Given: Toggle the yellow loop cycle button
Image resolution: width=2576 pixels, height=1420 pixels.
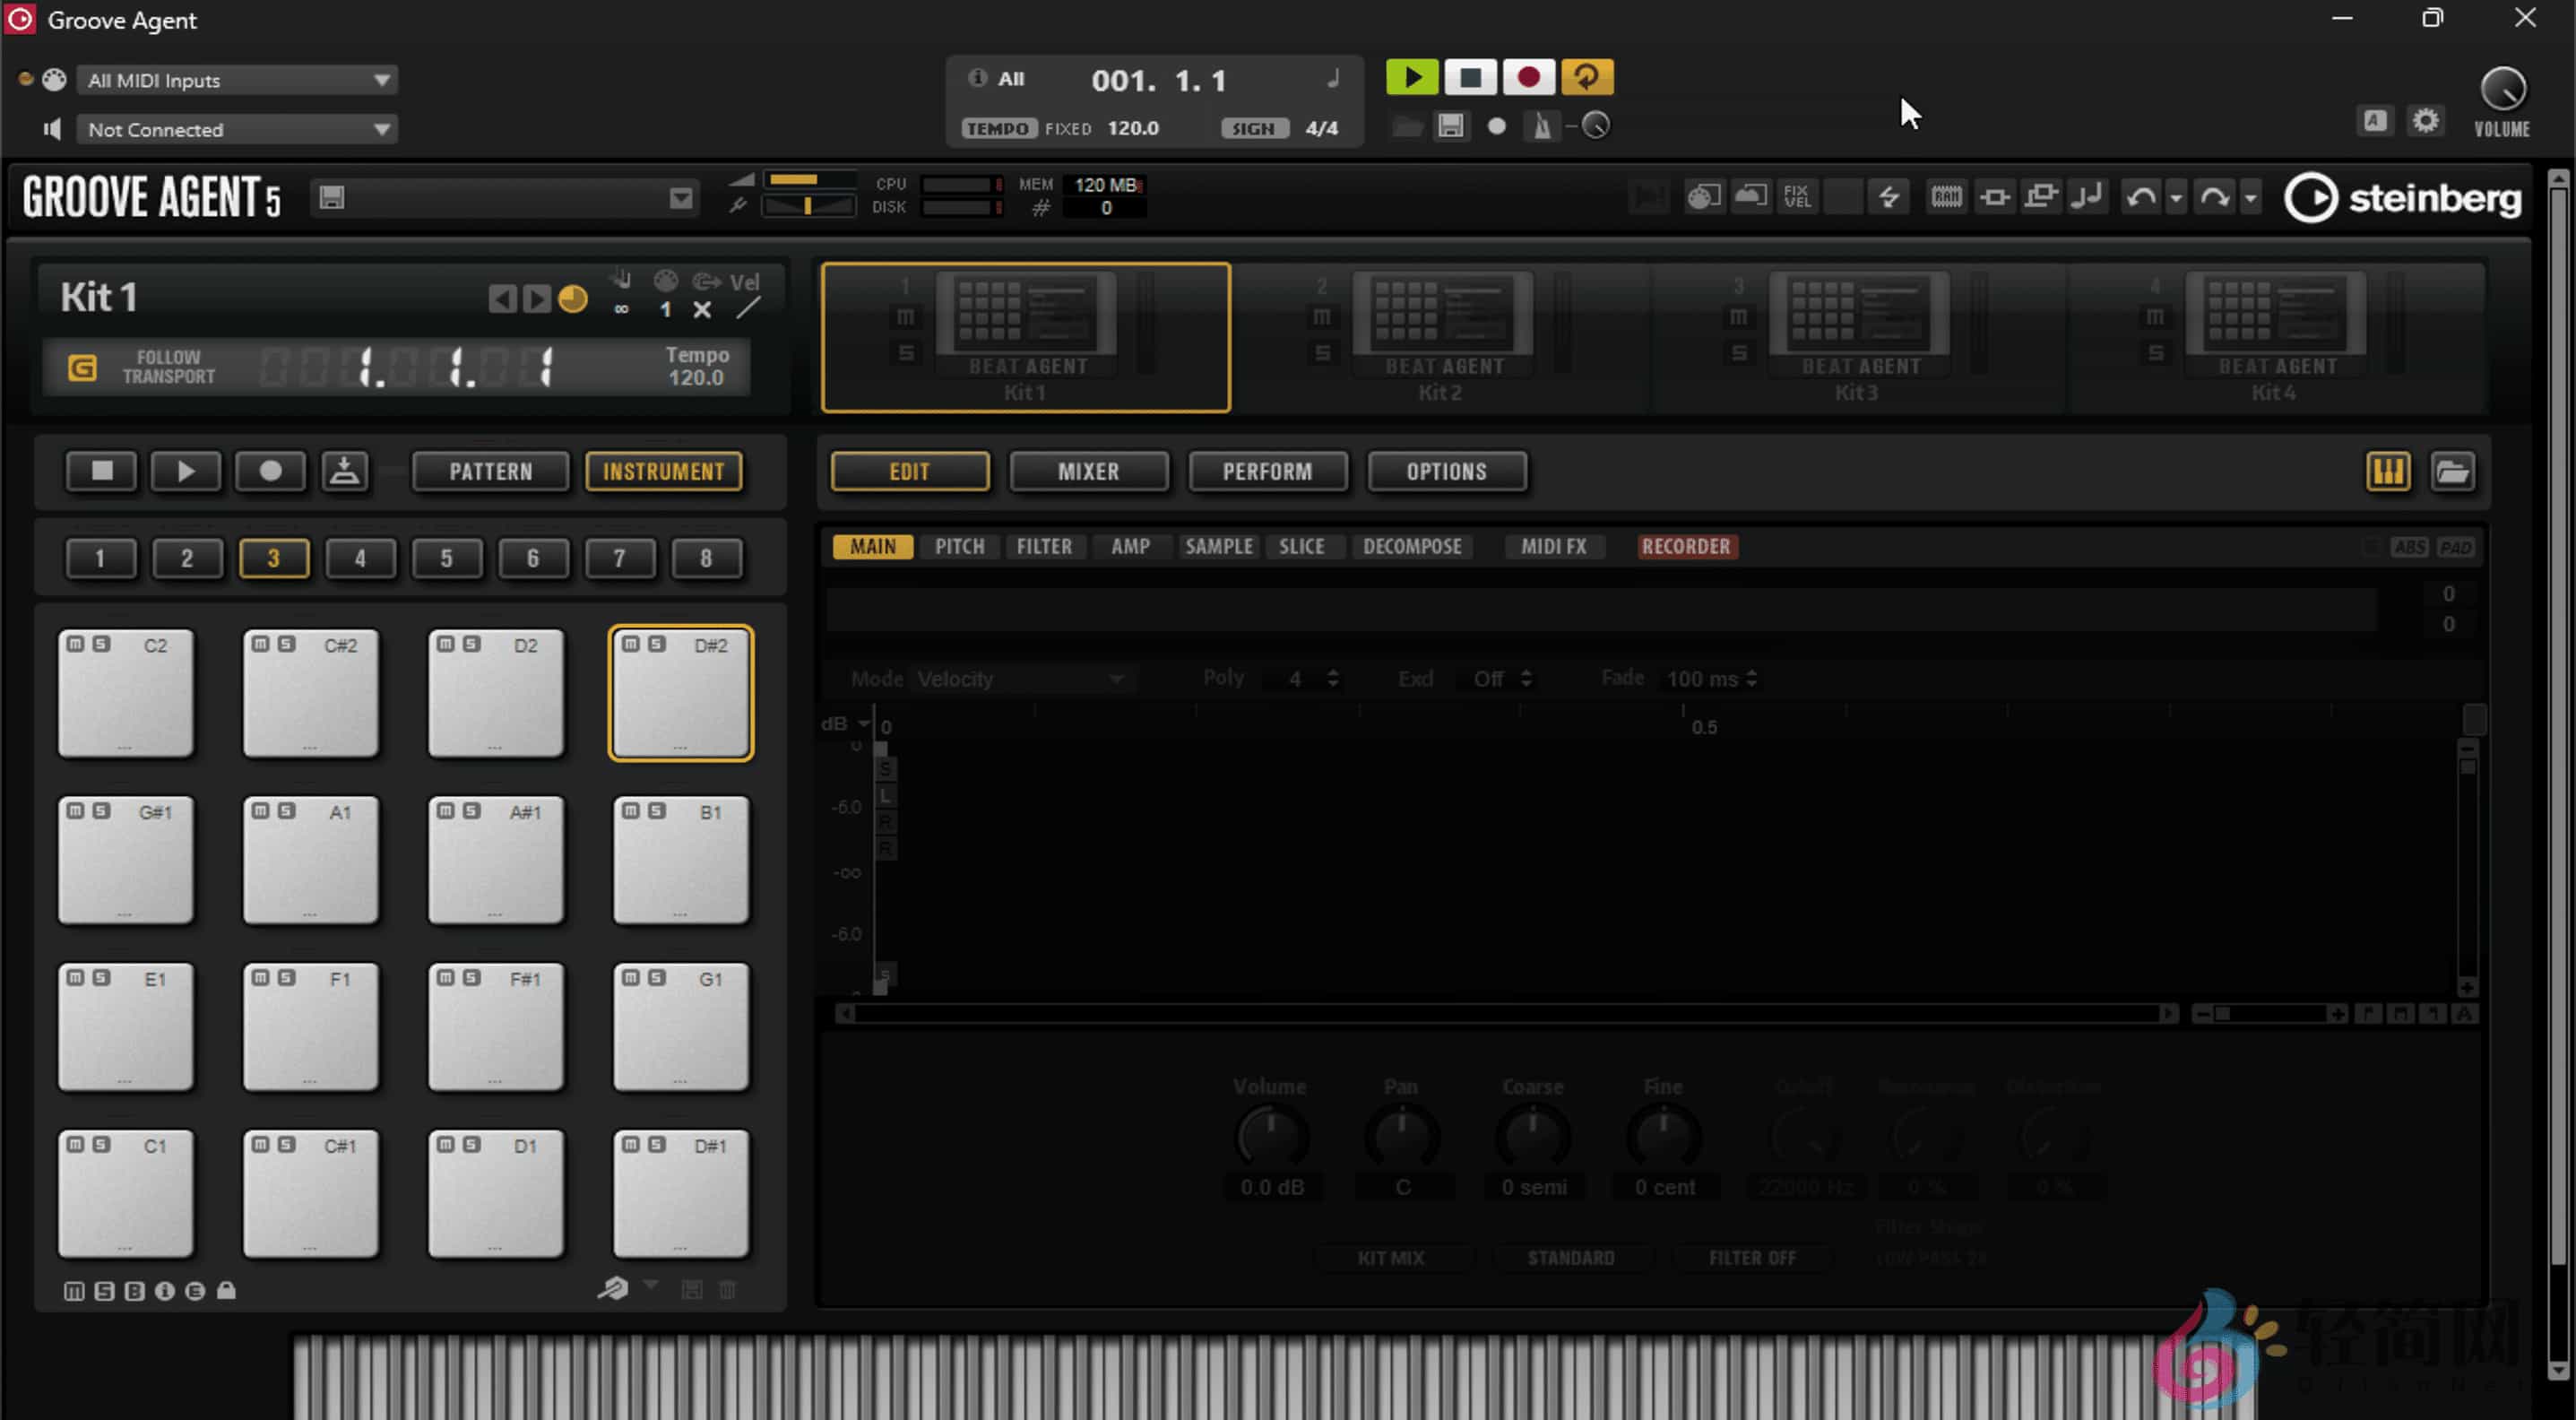Looking at the screenshot, I should [1586, 77].
